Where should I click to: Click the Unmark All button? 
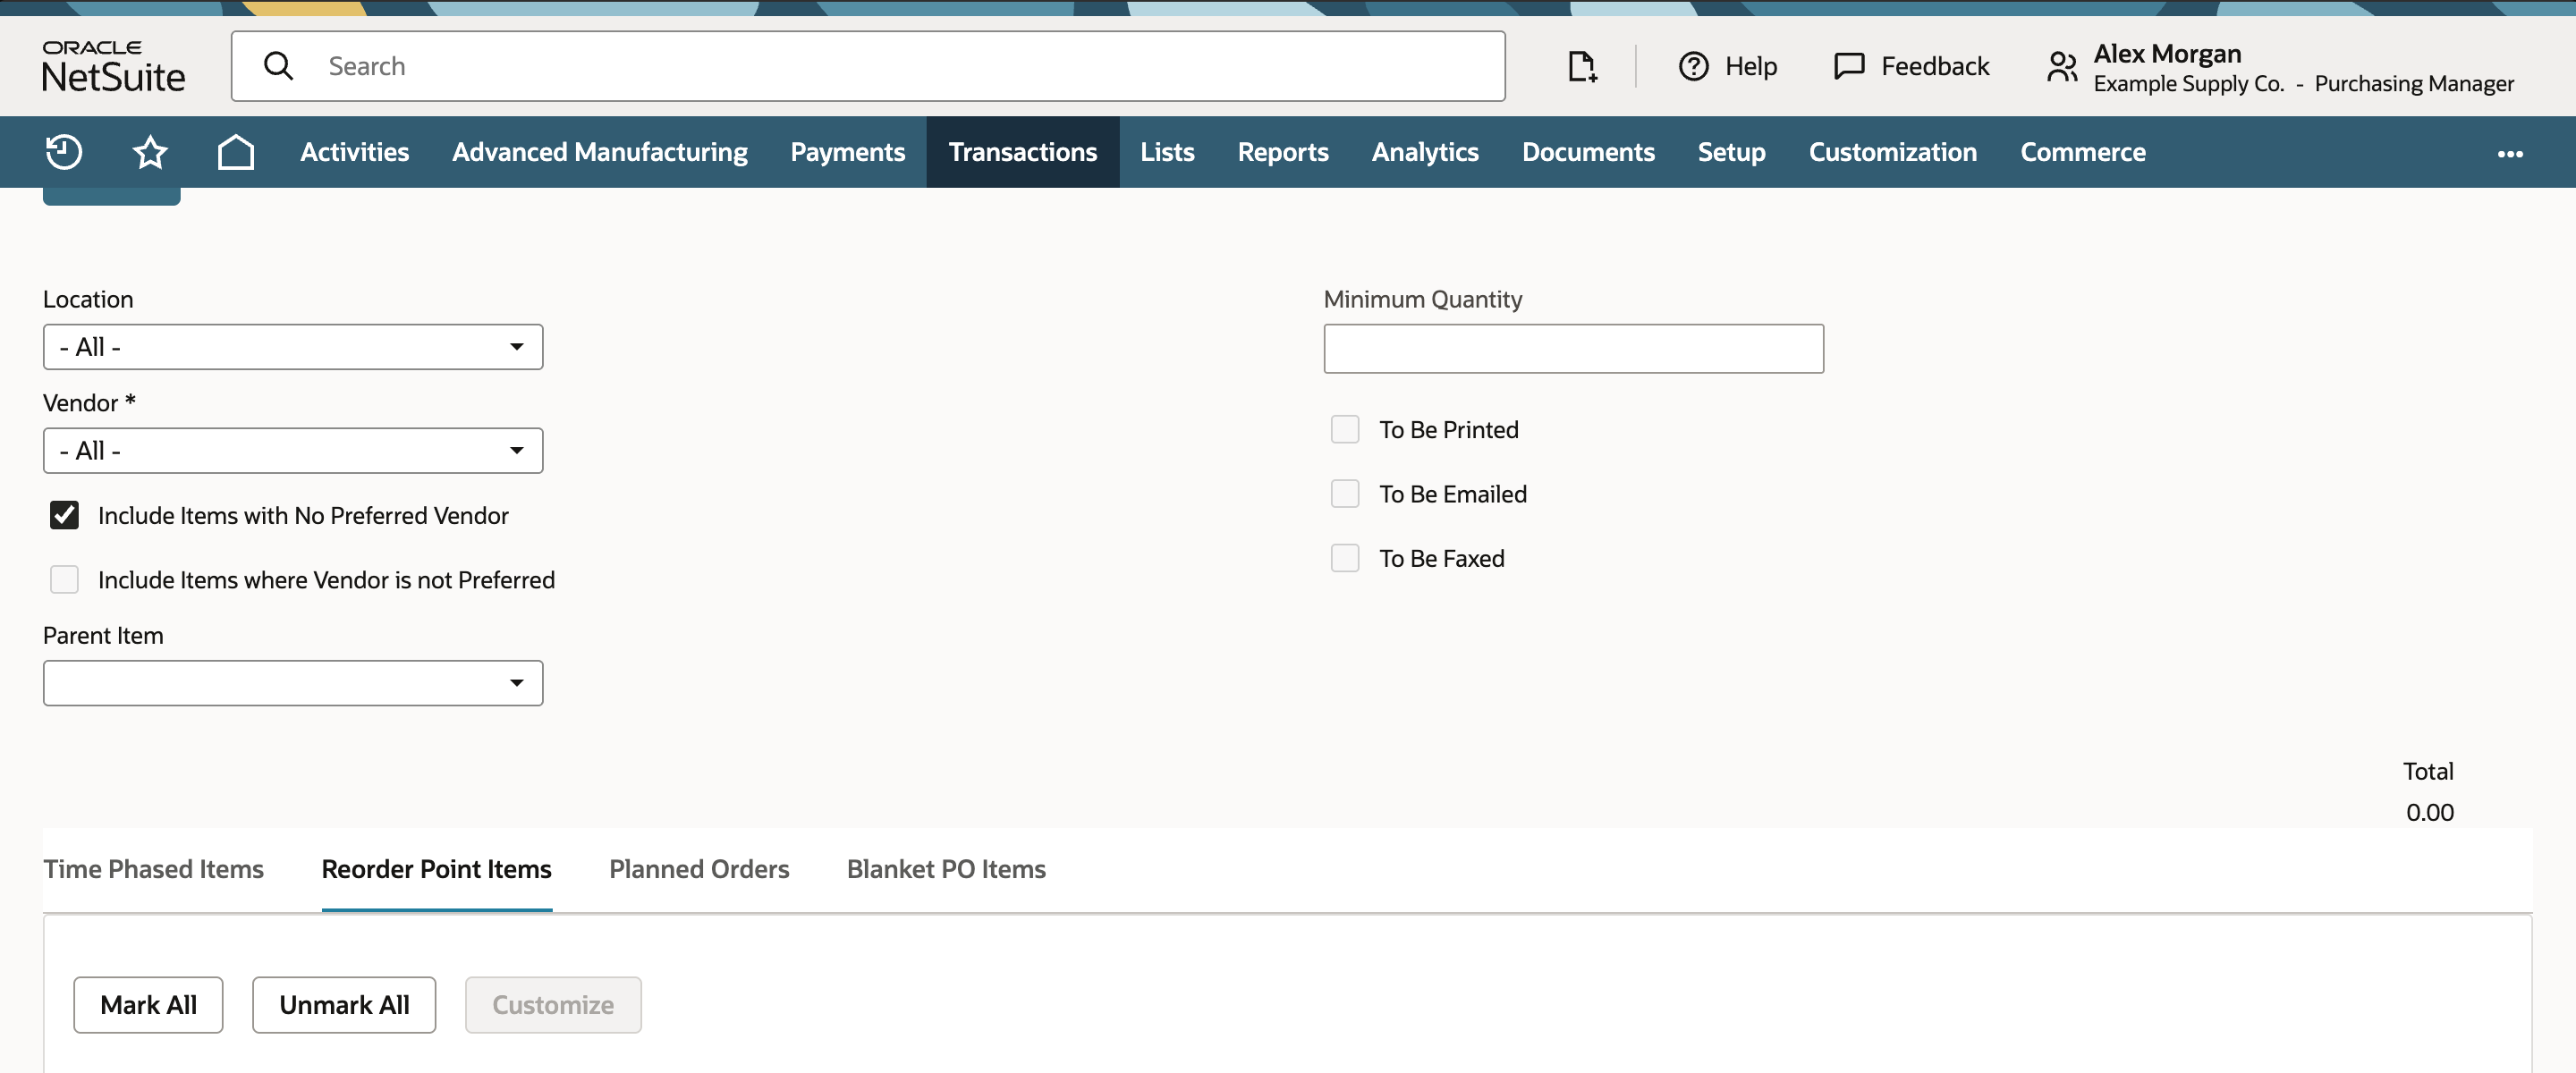(x=344, y=1004)
